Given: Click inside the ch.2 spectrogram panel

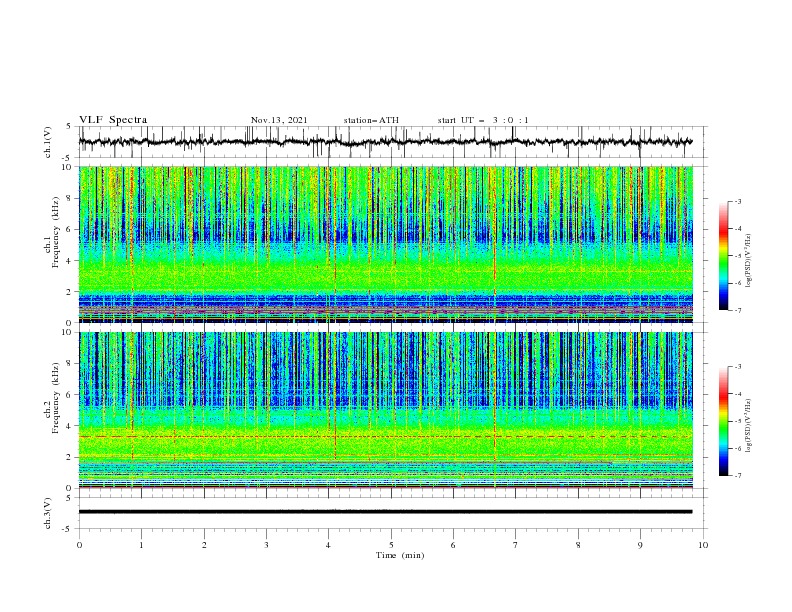Looking at the screenshot, I should (385, 410).
